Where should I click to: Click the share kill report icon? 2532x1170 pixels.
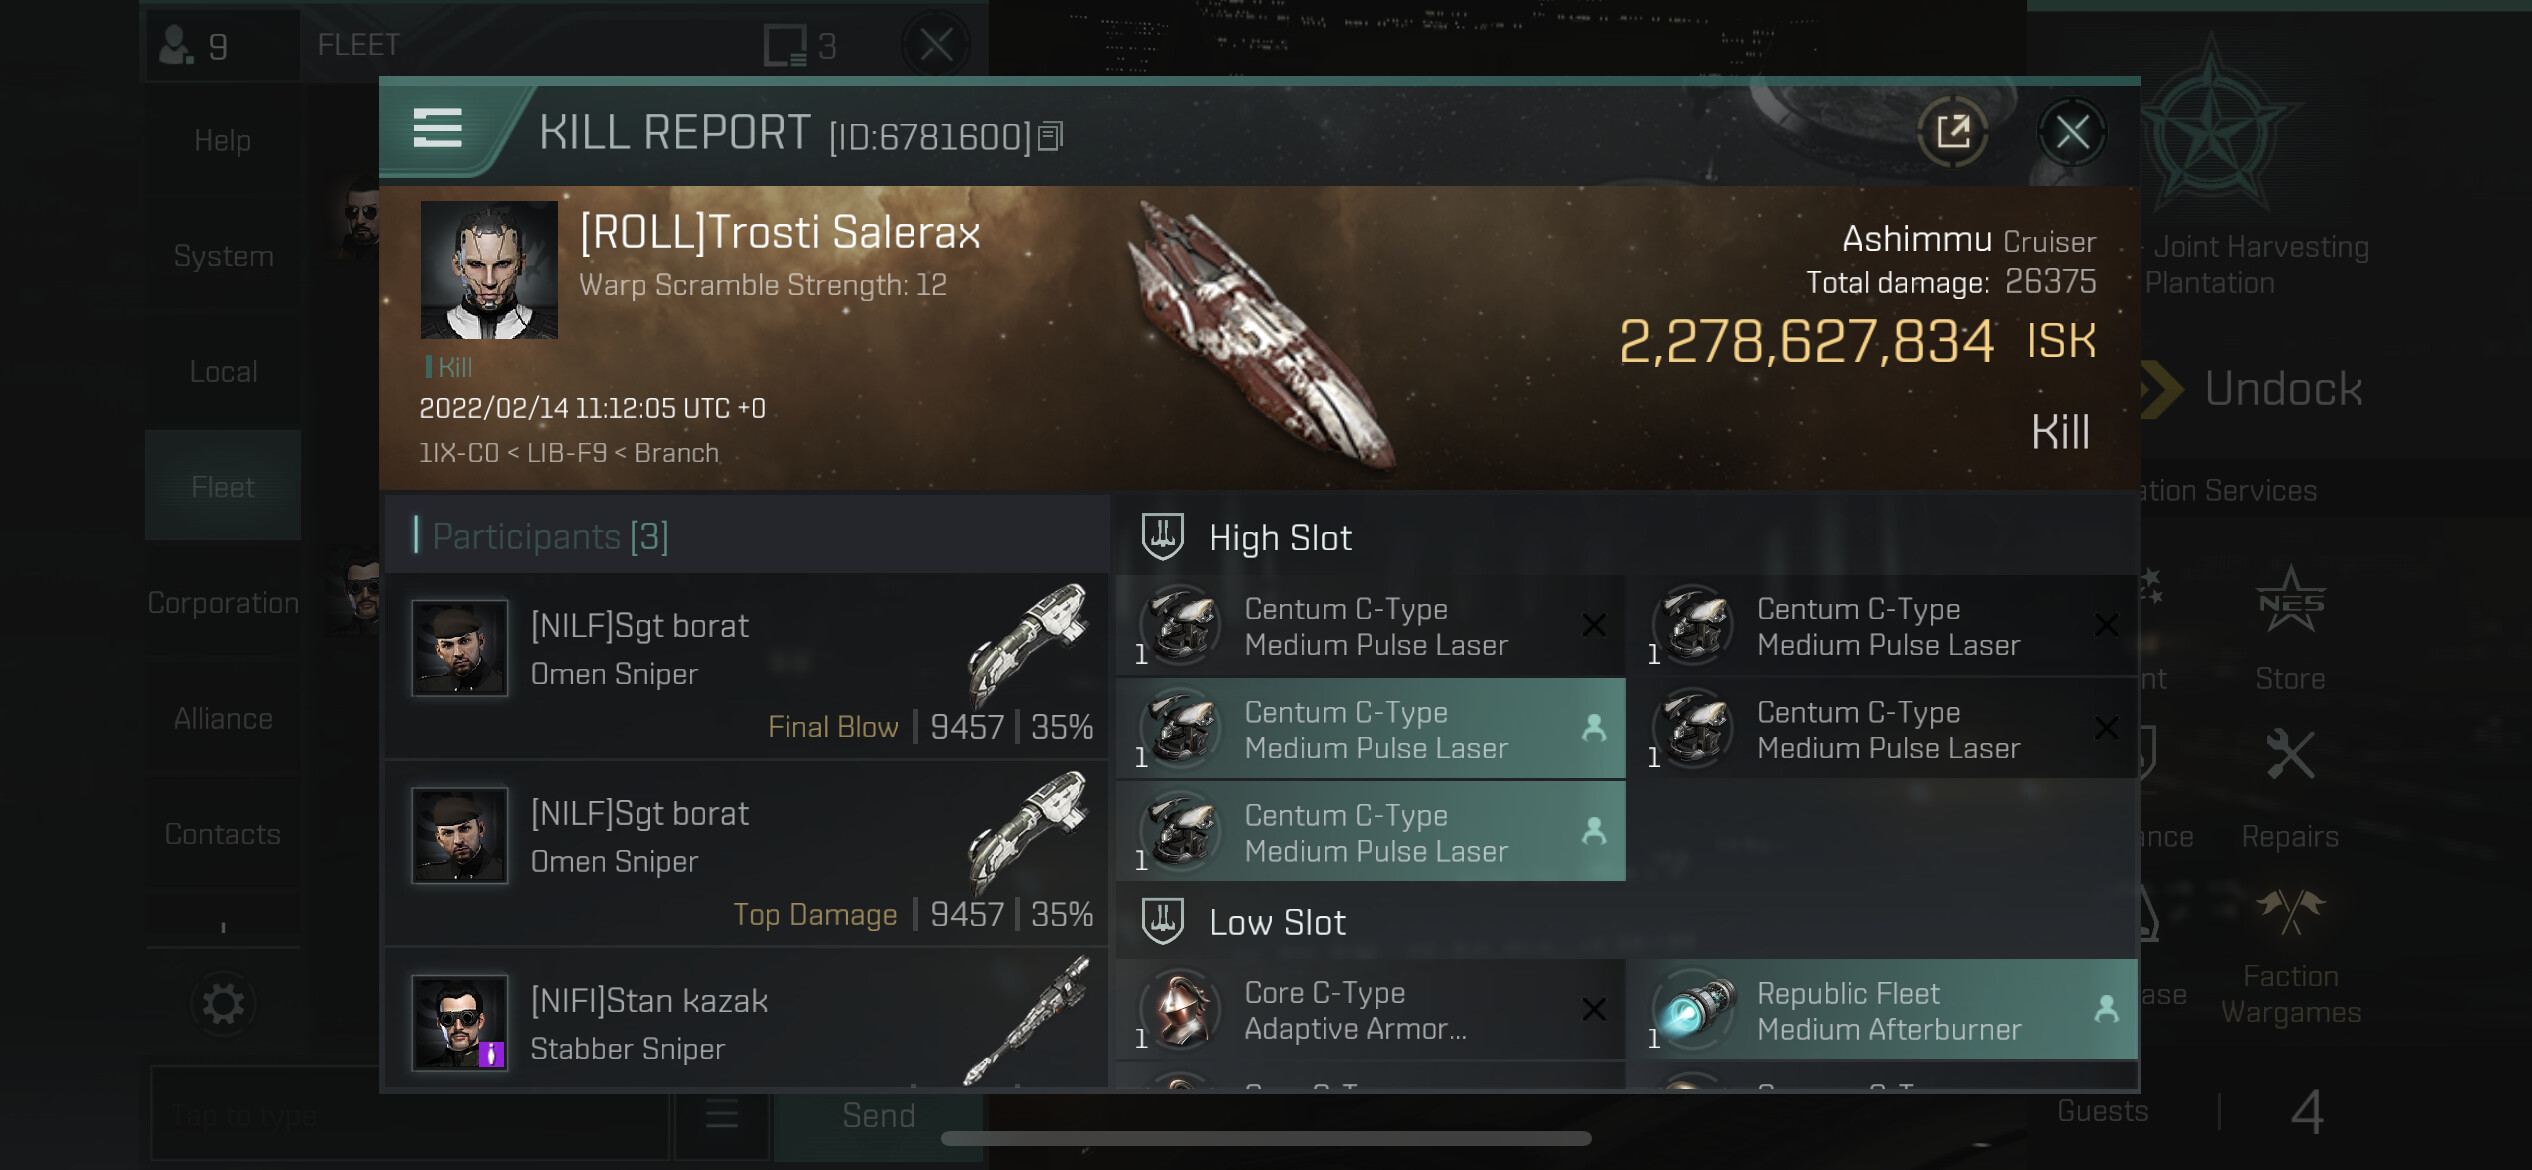tap(1952, 131)
